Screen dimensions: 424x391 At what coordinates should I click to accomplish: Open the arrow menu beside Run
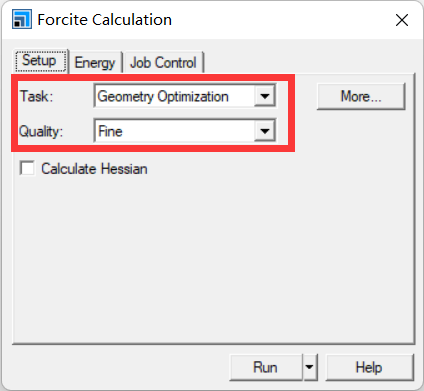pos(310,367)
